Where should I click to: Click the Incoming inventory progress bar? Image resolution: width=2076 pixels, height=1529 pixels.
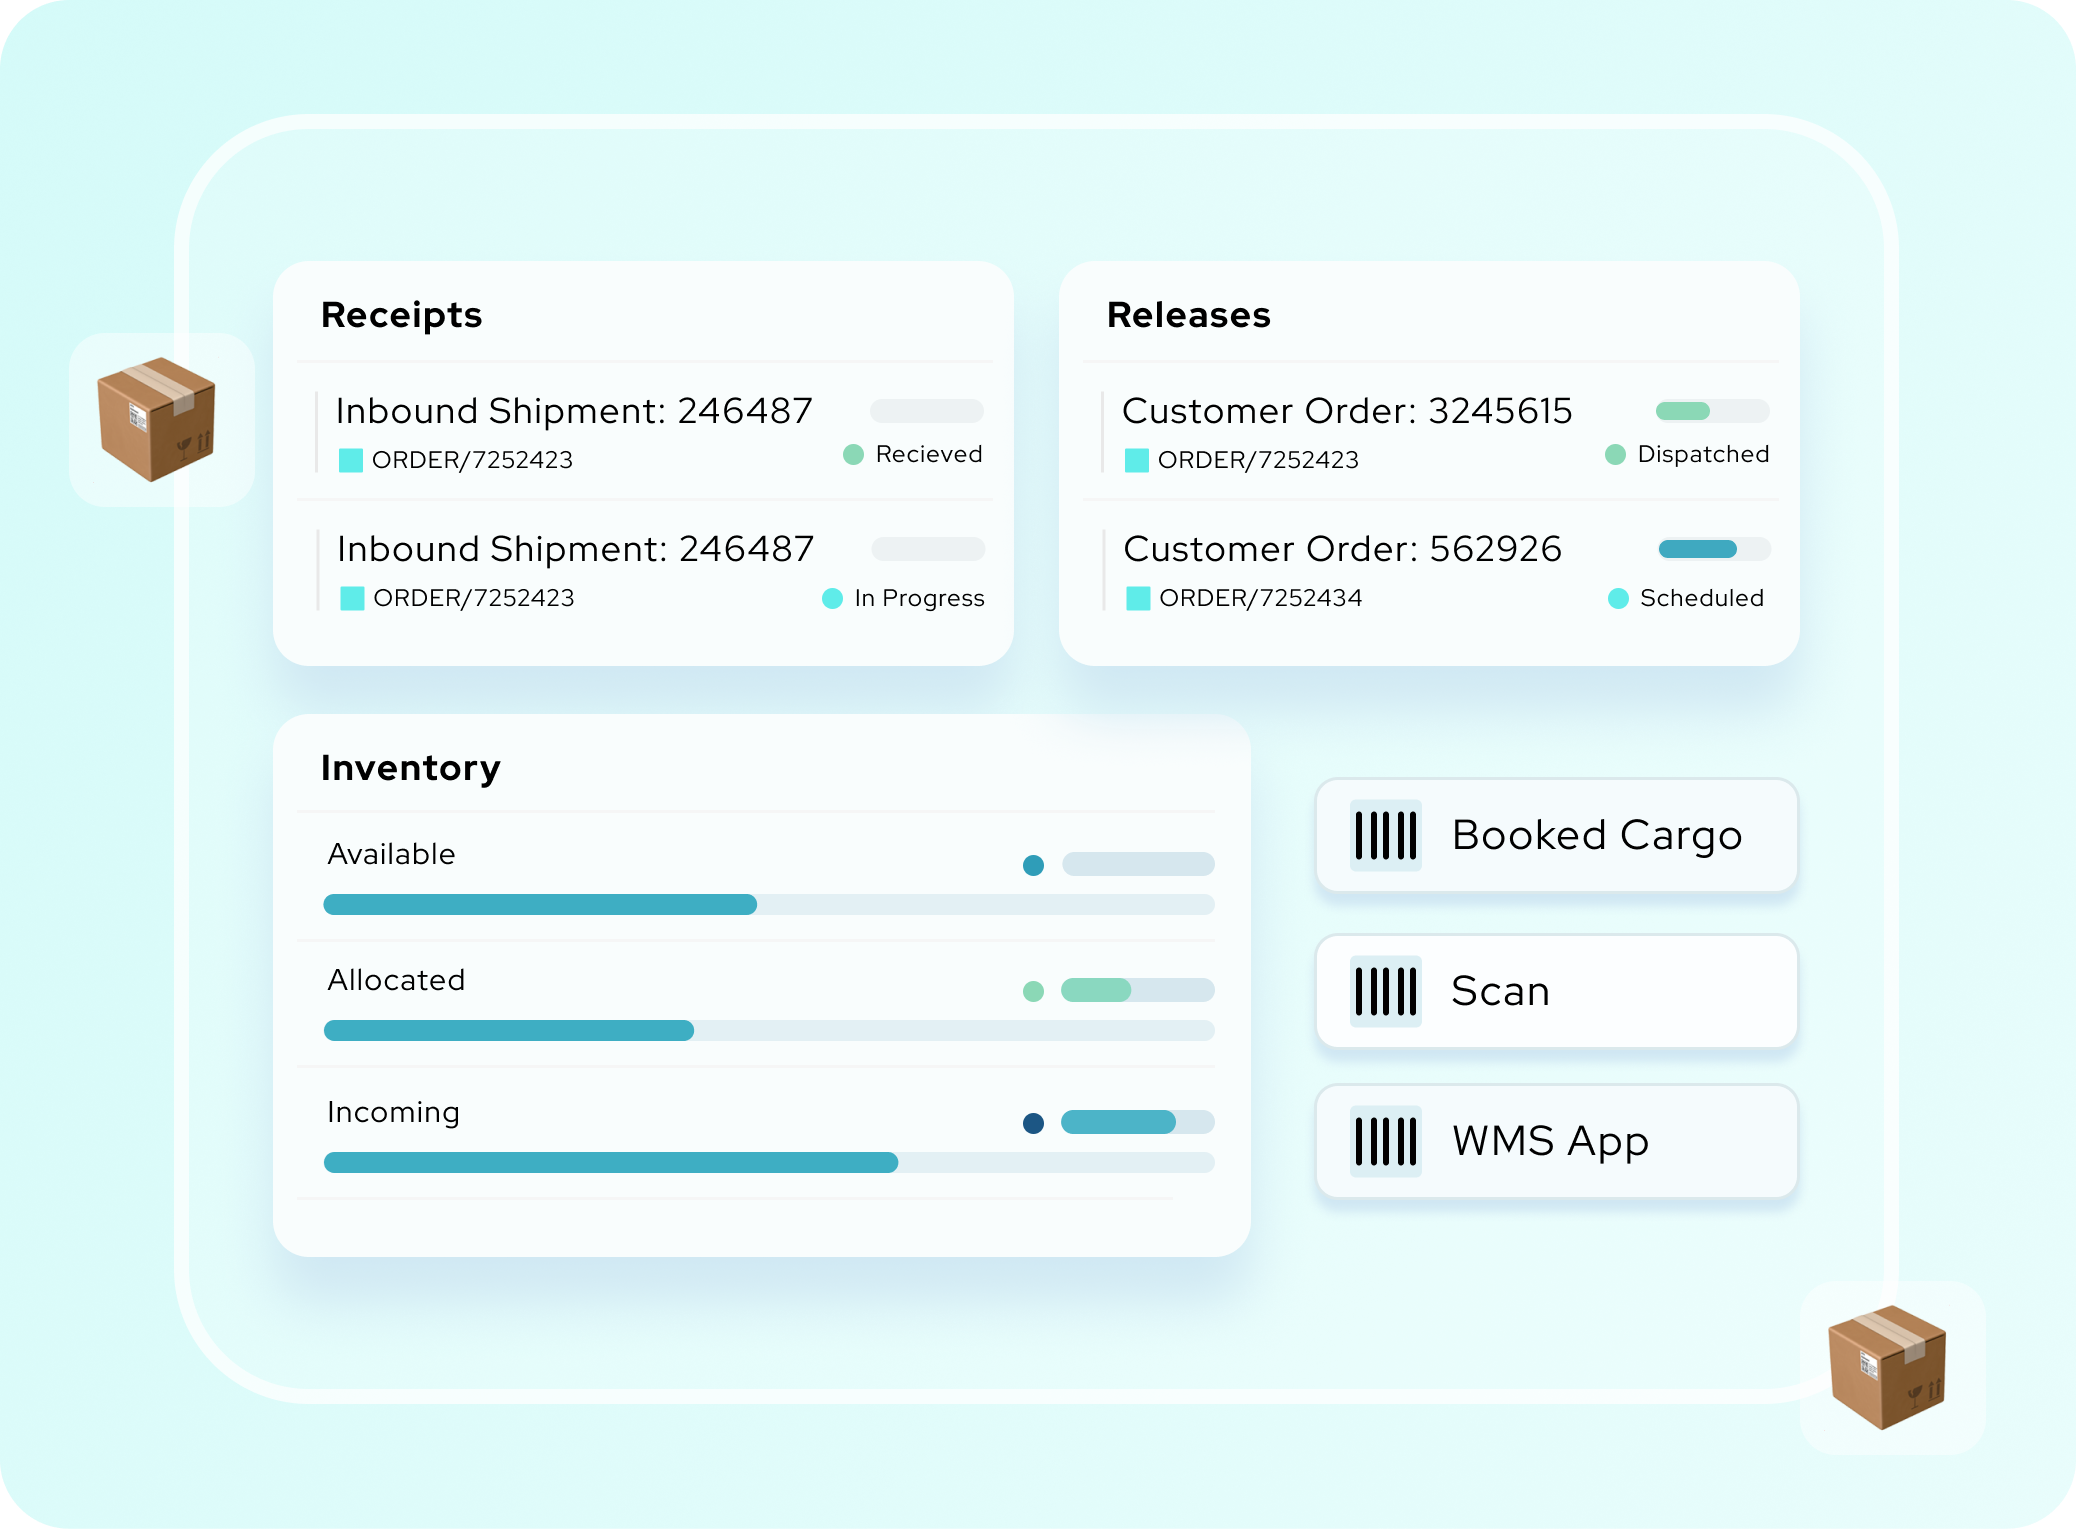point(768,1162)
